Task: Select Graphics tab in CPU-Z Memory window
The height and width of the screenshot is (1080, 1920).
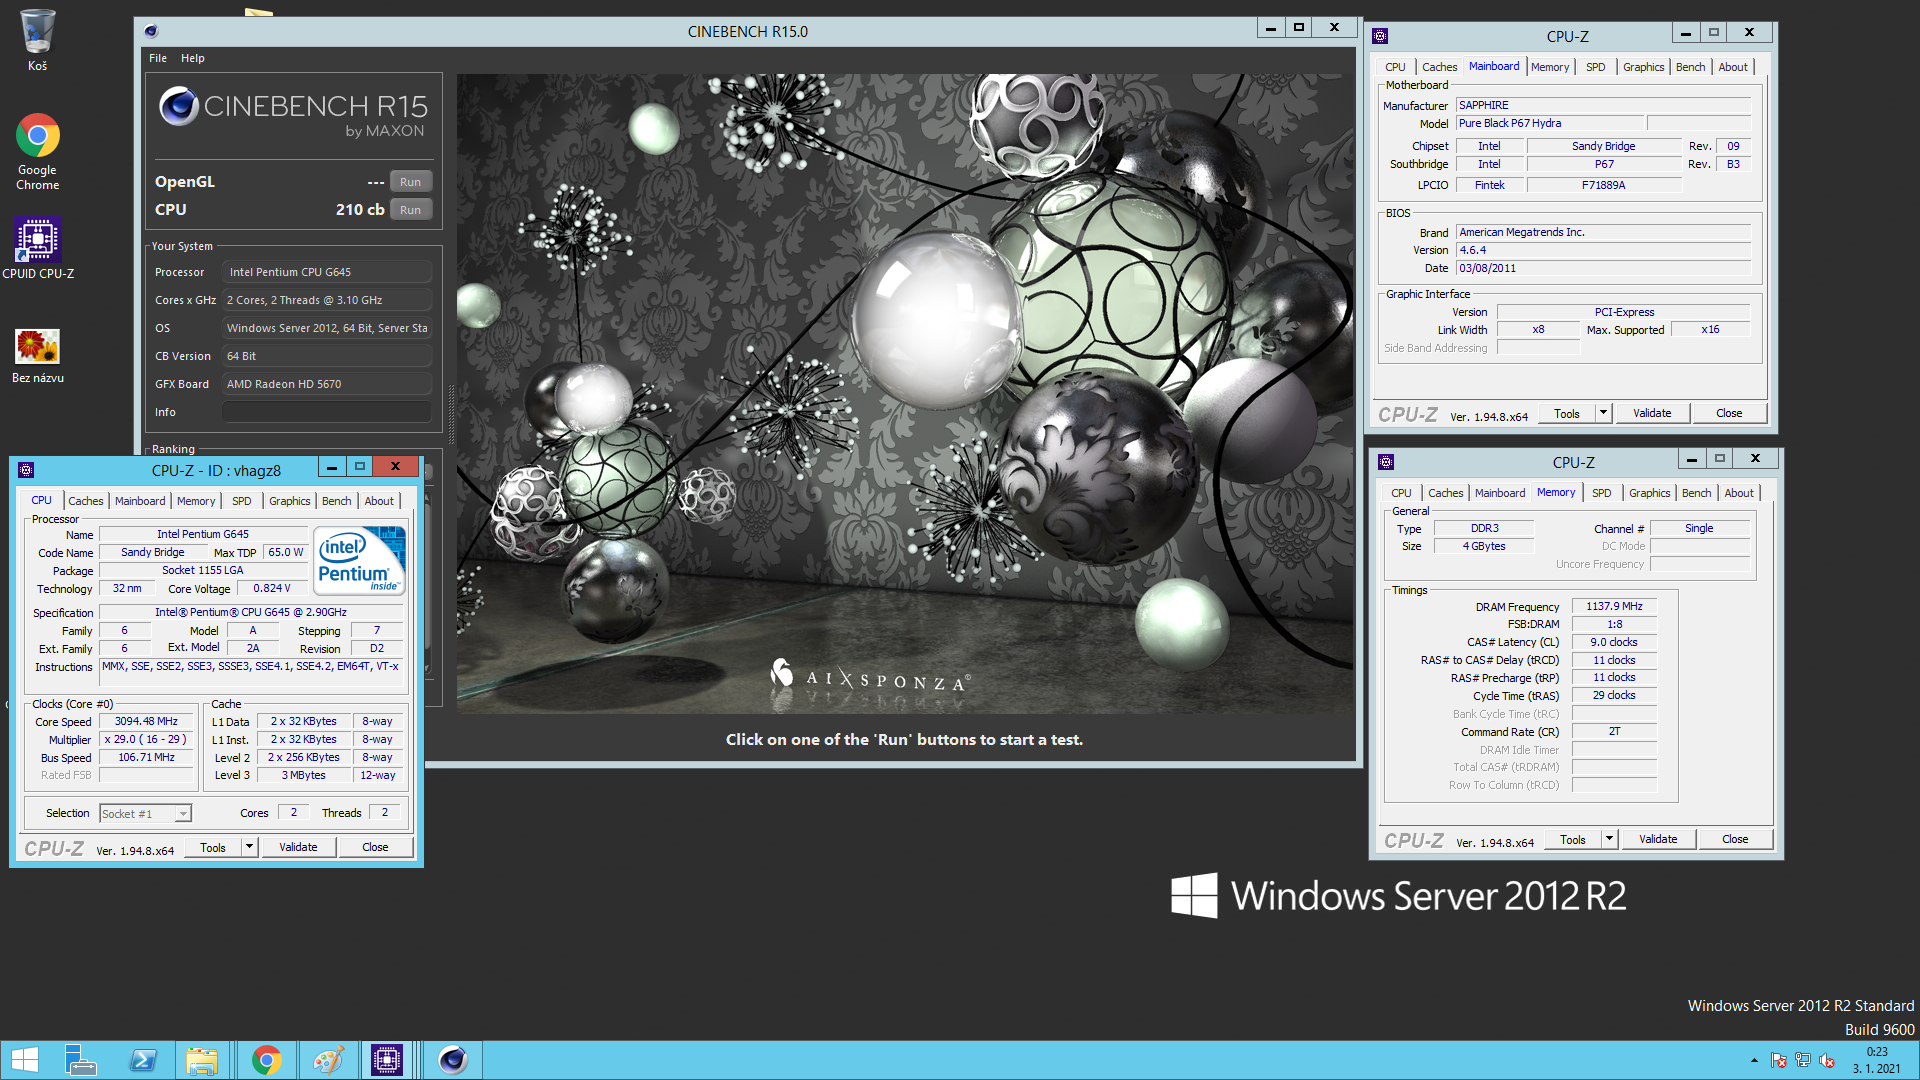Action: pyautogui.click(x=1649, y=493)
